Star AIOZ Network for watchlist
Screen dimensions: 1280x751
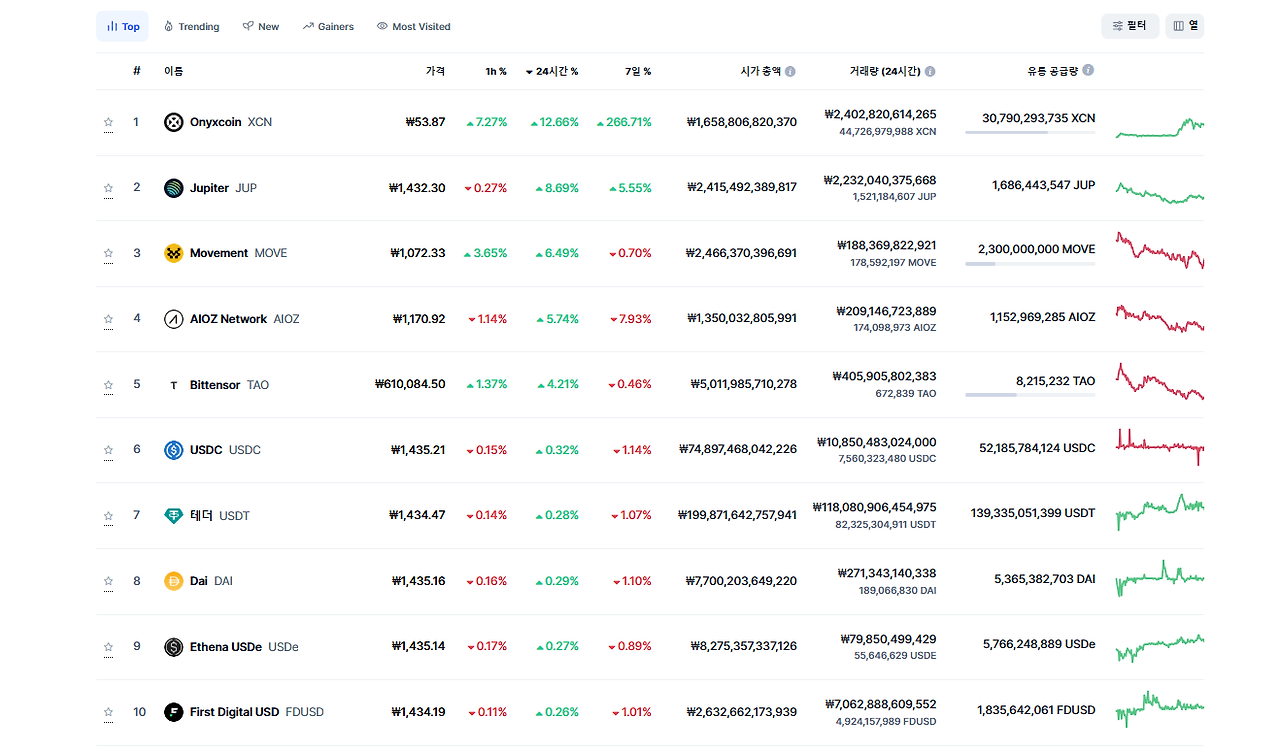[108, 320]
